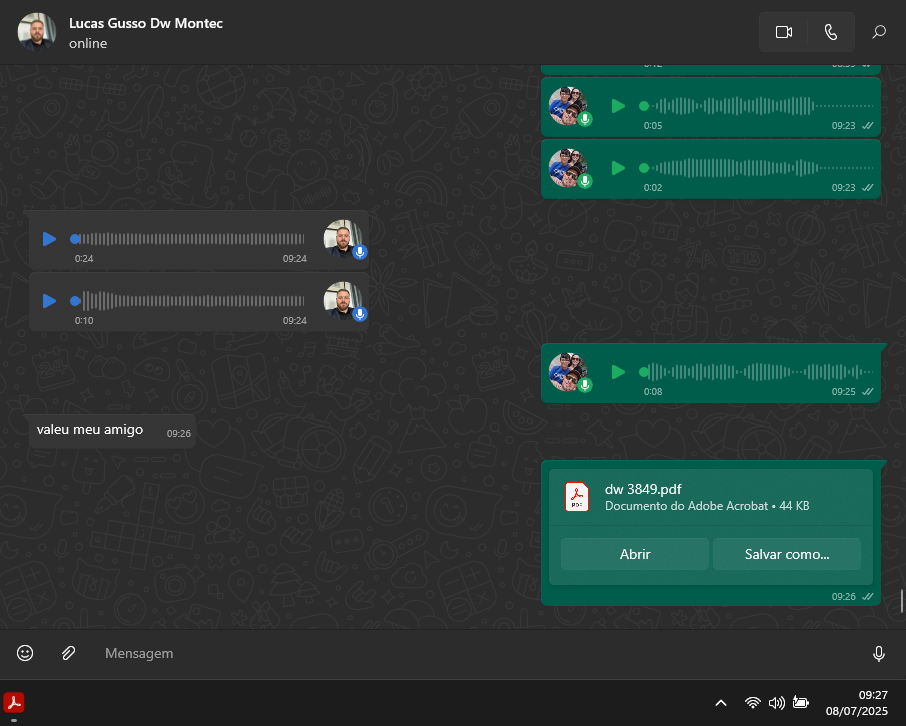Click the Salvar como... button
906x726 pixels.
pos(786,554)
